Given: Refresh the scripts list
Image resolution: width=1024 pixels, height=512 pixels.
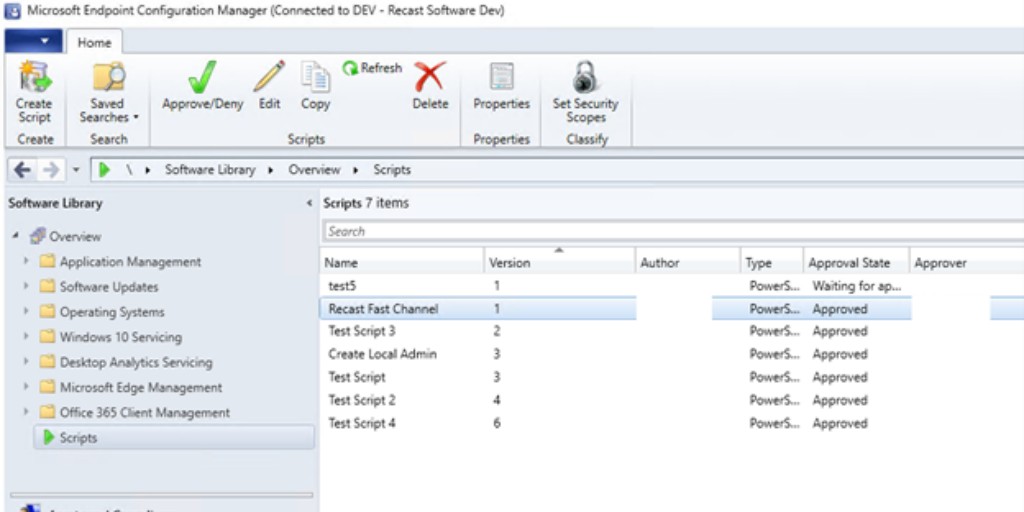Looking at the screenshot, I should [x=372, y=68].
